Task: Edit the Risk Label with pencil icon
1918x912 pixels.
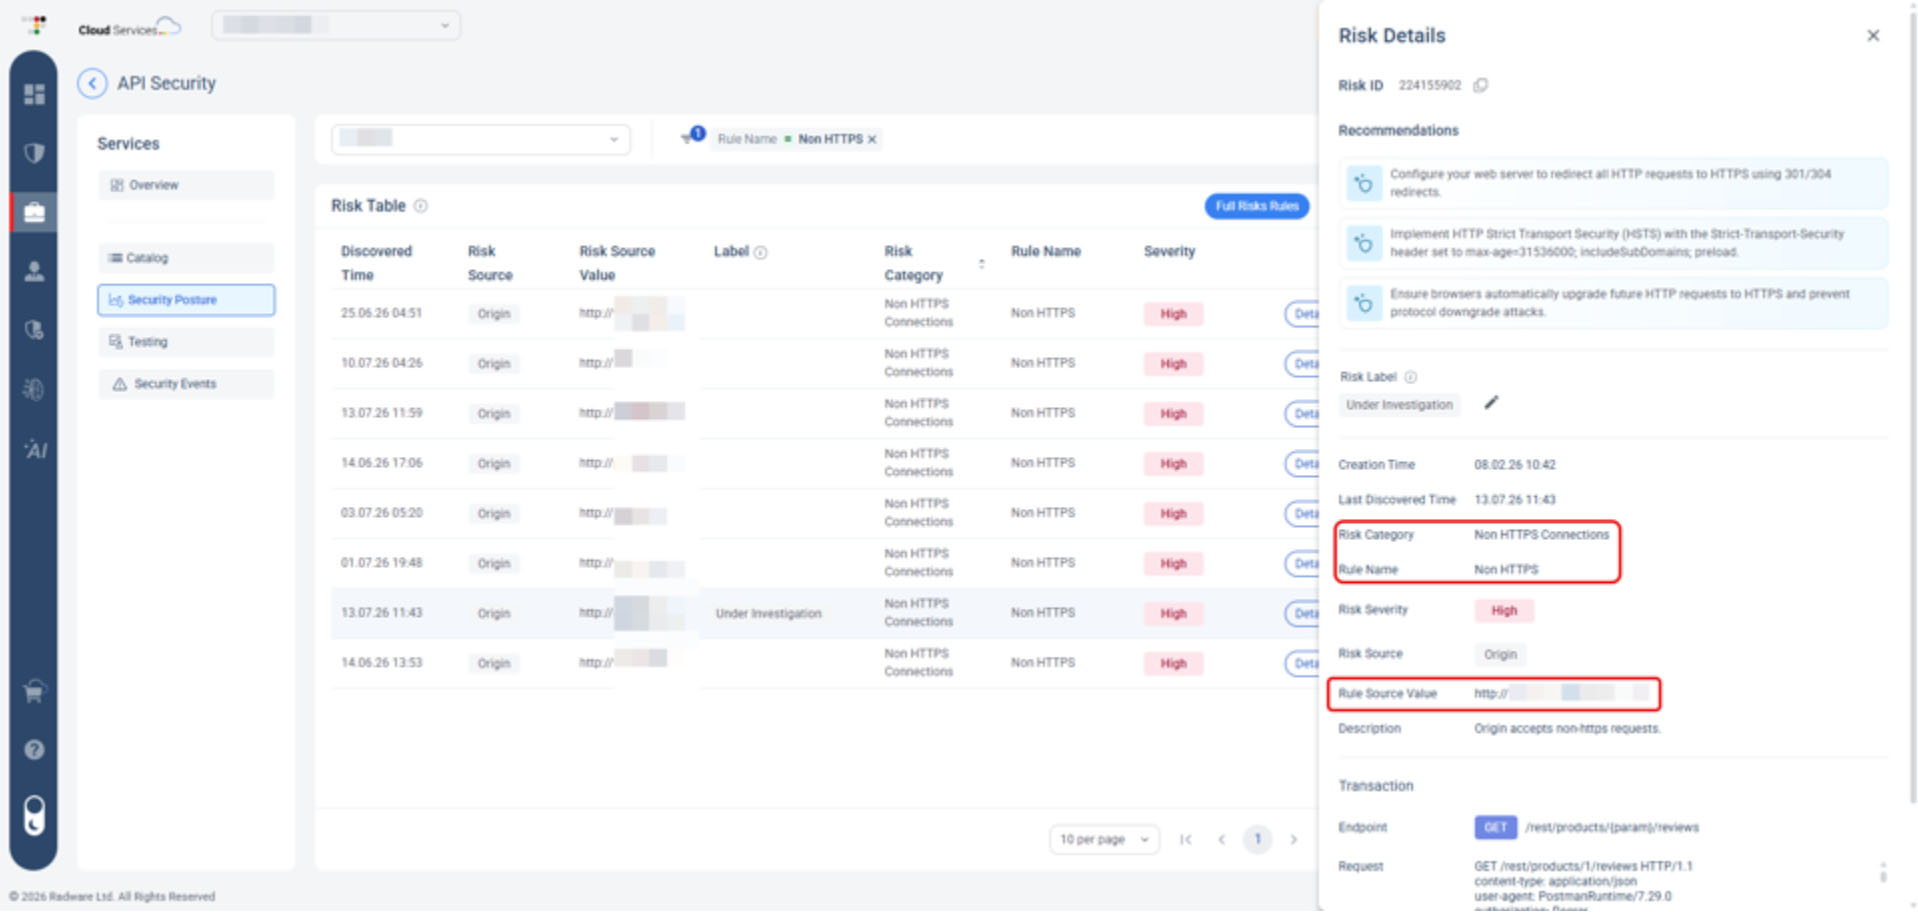Action: (x=1491, y=403)
